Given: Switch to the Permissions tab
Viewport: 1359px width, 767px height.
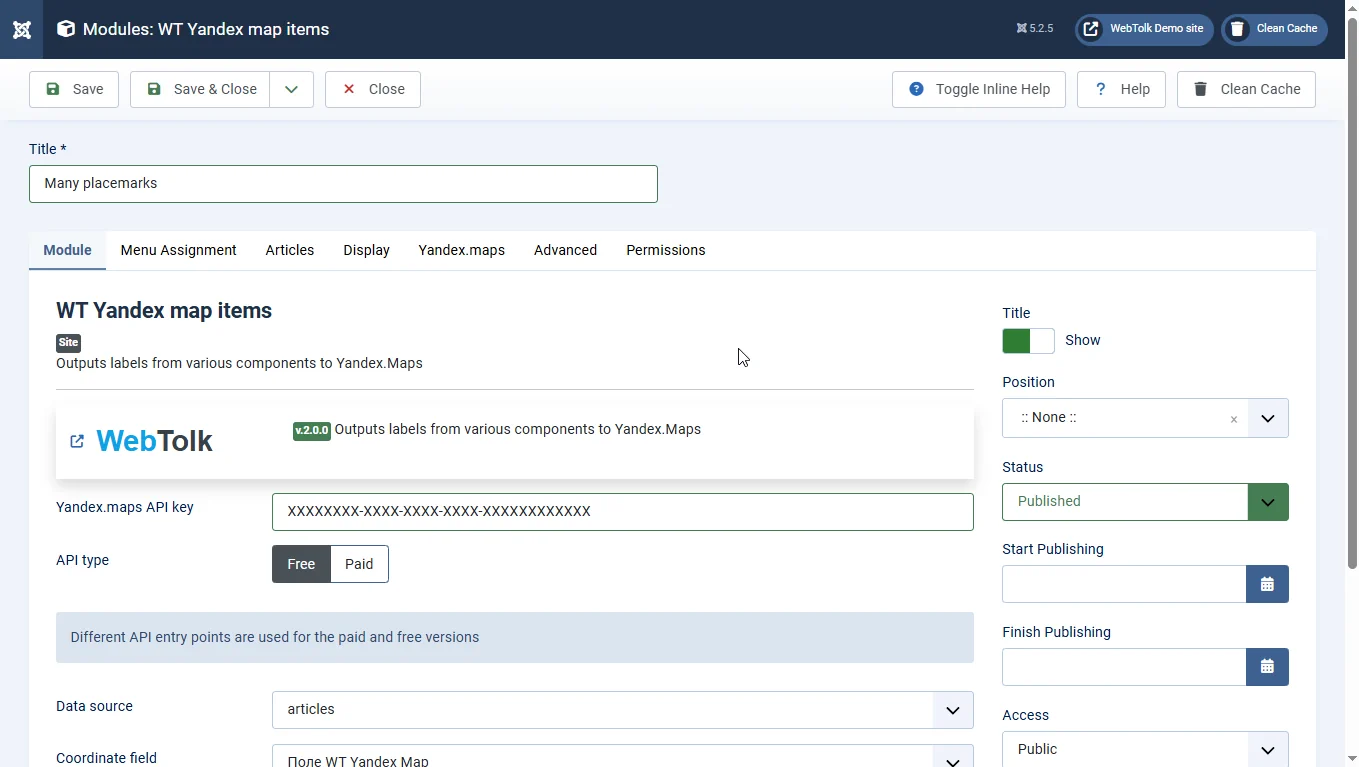Looking at the screenshot, I should (666, 250).
